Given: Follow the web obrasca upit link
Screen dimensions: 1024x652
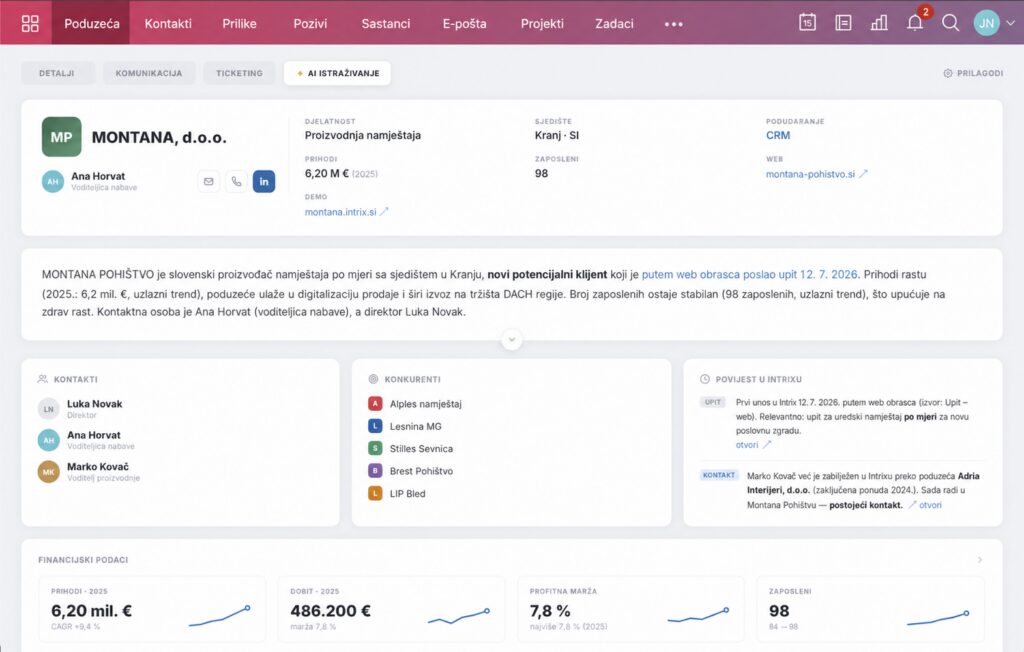Looking at the screenshot, I should pos(750,274).
